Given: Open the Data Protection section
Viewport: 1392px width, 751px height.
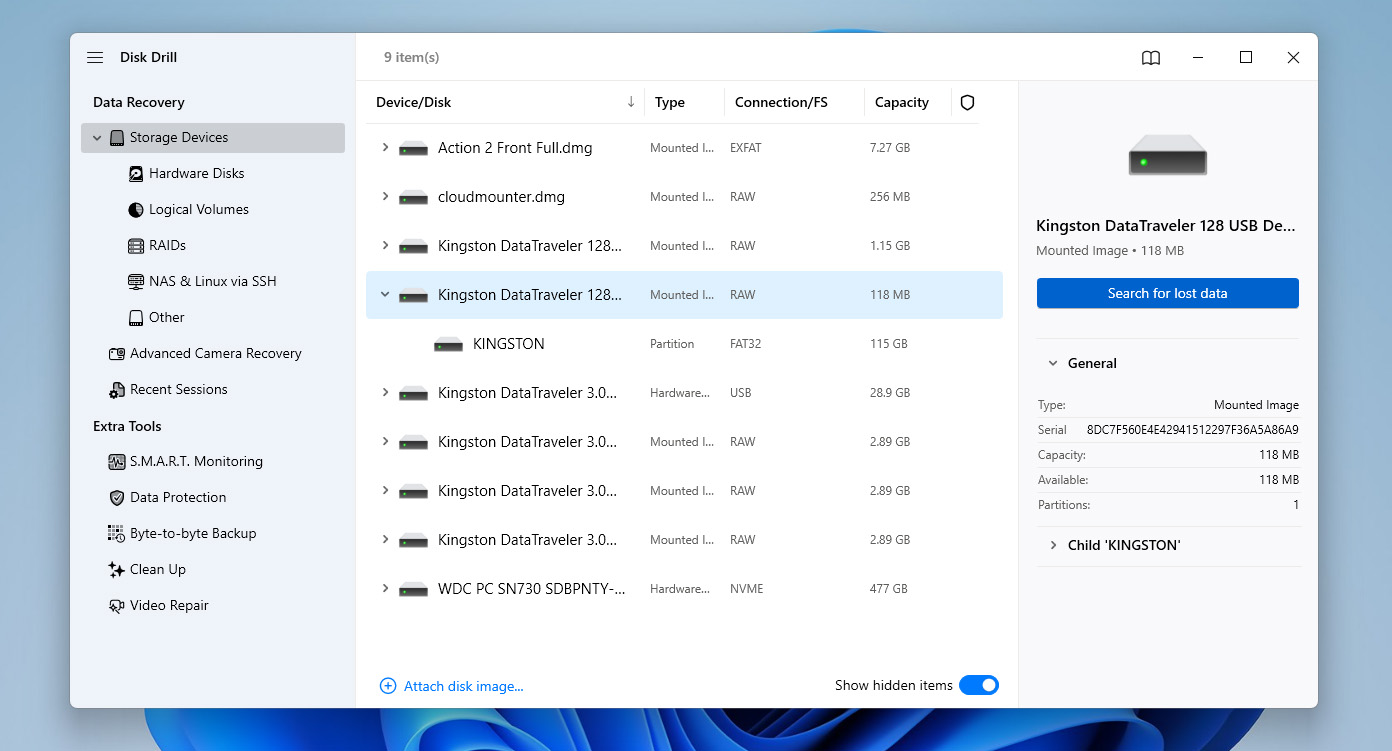Looking at the screenshot, I should click(x=178, y=497).
